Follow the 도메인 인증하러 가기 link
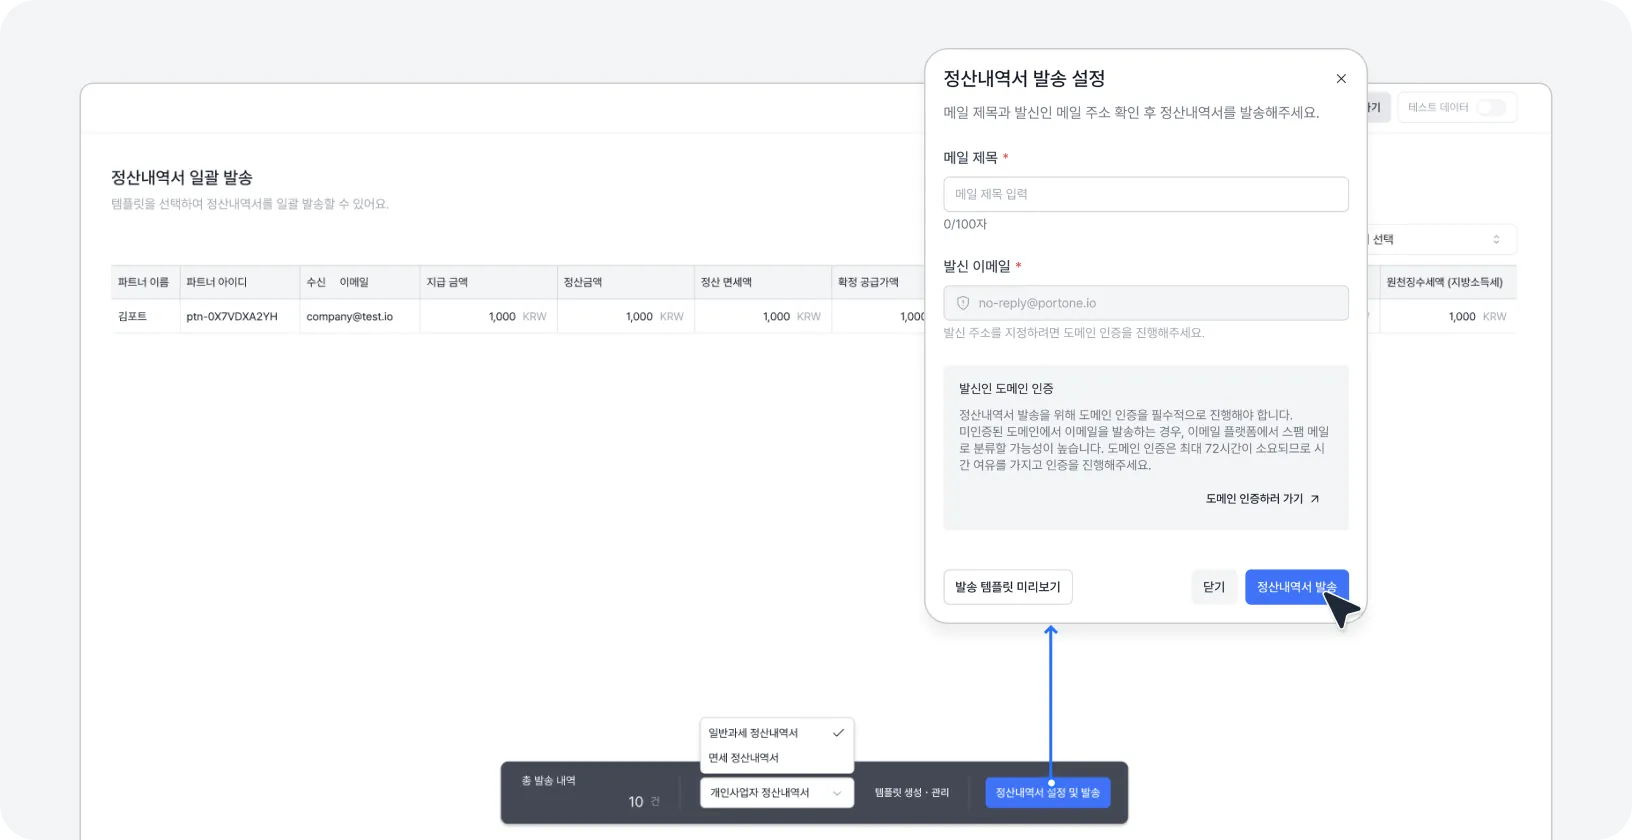This screenshot has height=840, width=1632. tap(1254, 499)
